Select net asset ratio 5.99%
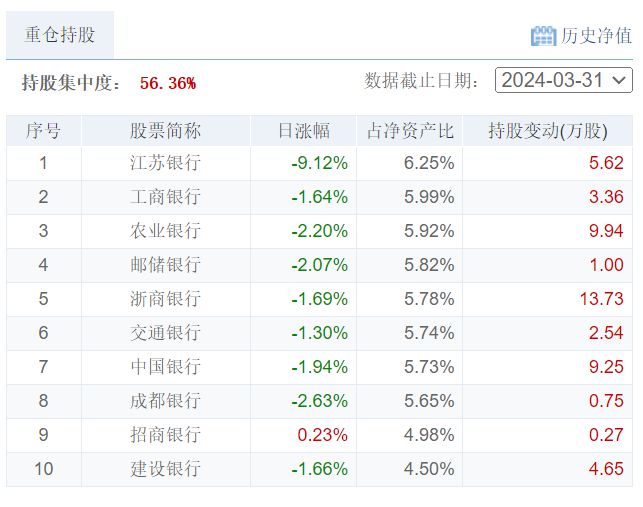 click(429, 197)
